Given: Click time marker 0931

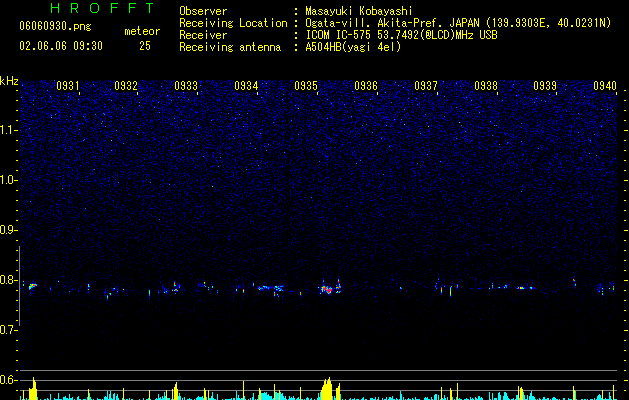Looking at the screenshot, I should click(x=67, y=86).
